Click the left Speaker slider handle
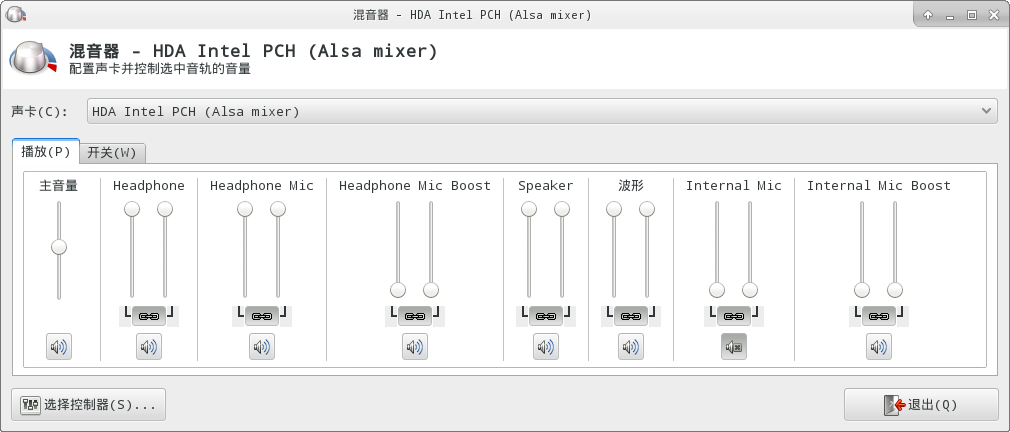 (x=529, y=209)
